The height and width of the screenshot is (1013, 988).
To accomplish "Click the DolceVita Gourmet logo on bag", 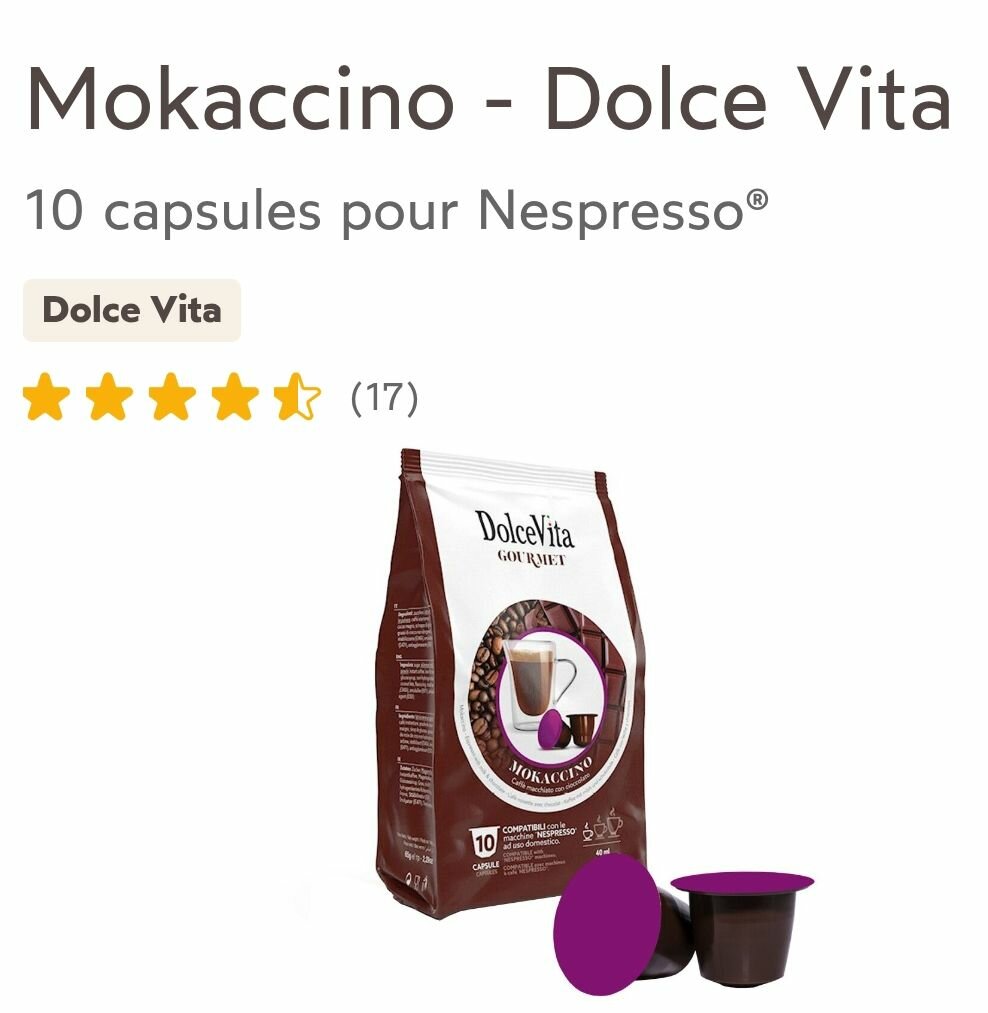I will (525, 538).
